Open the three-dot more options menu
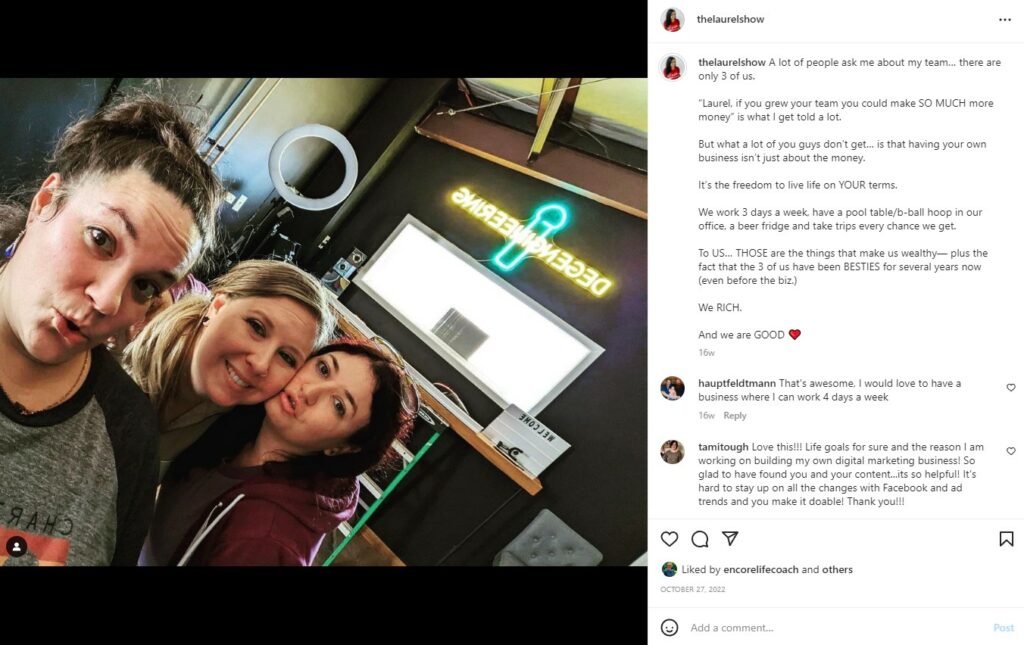 pos(1005,20)
